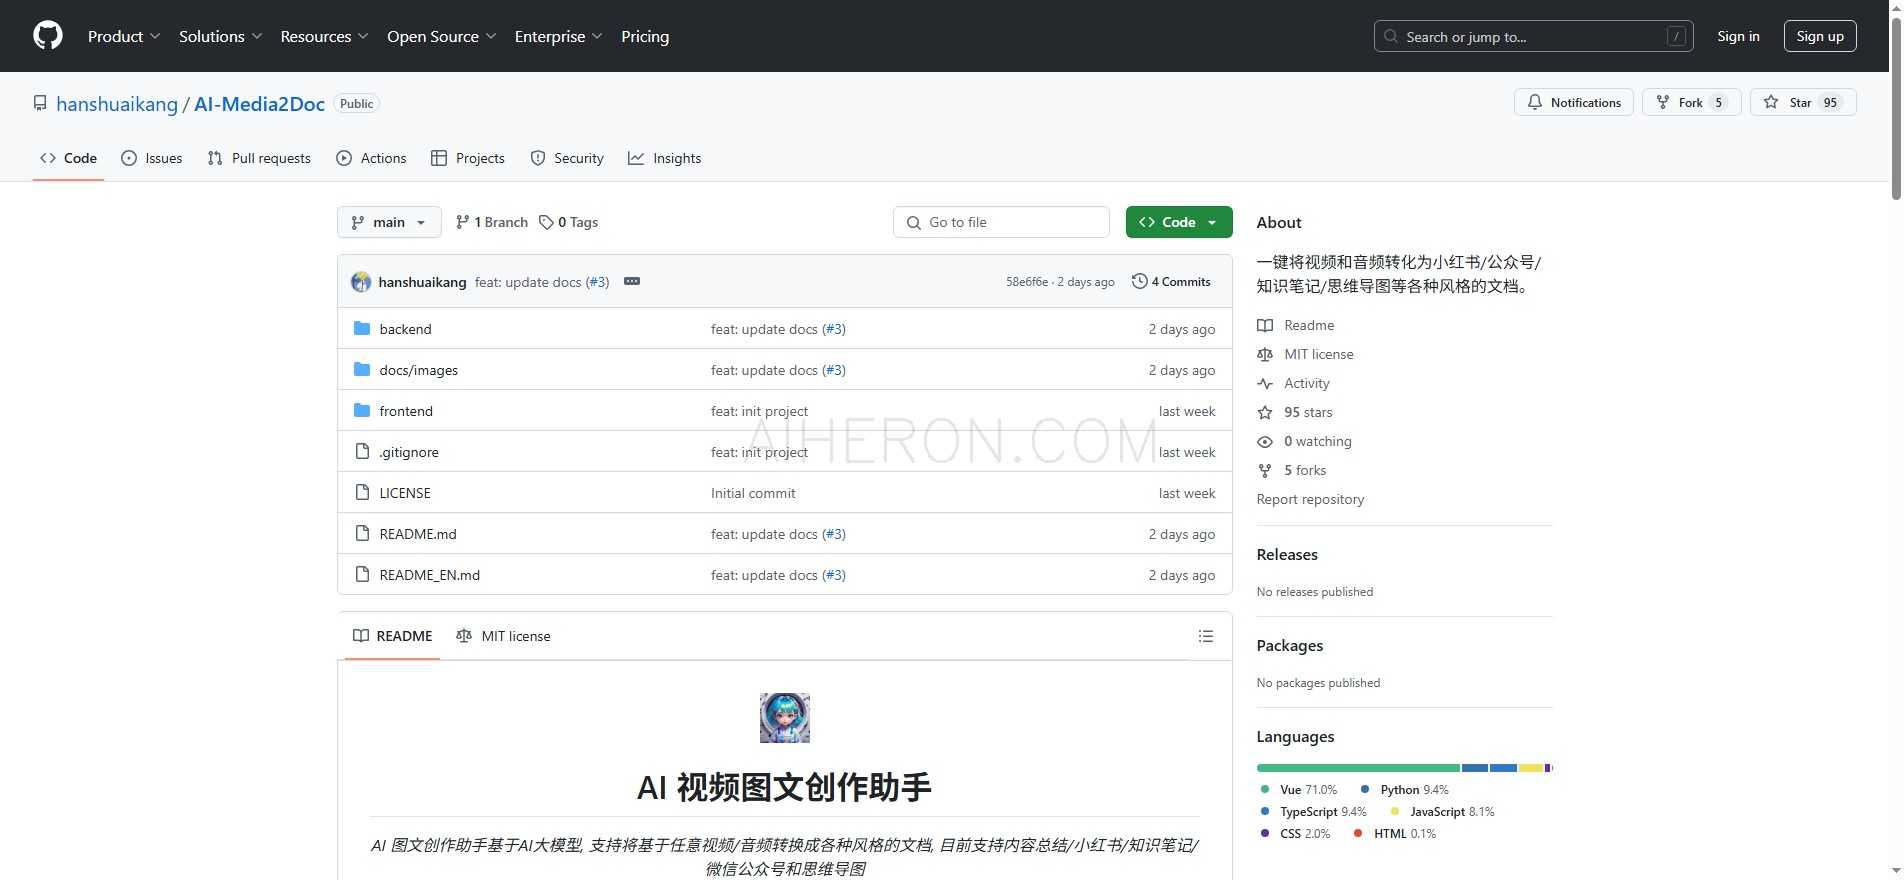The width and height of the screenshot is (1904, 880).
Task: Open the Initial commit message link on LICENSE row
Action: pos(753,493)
